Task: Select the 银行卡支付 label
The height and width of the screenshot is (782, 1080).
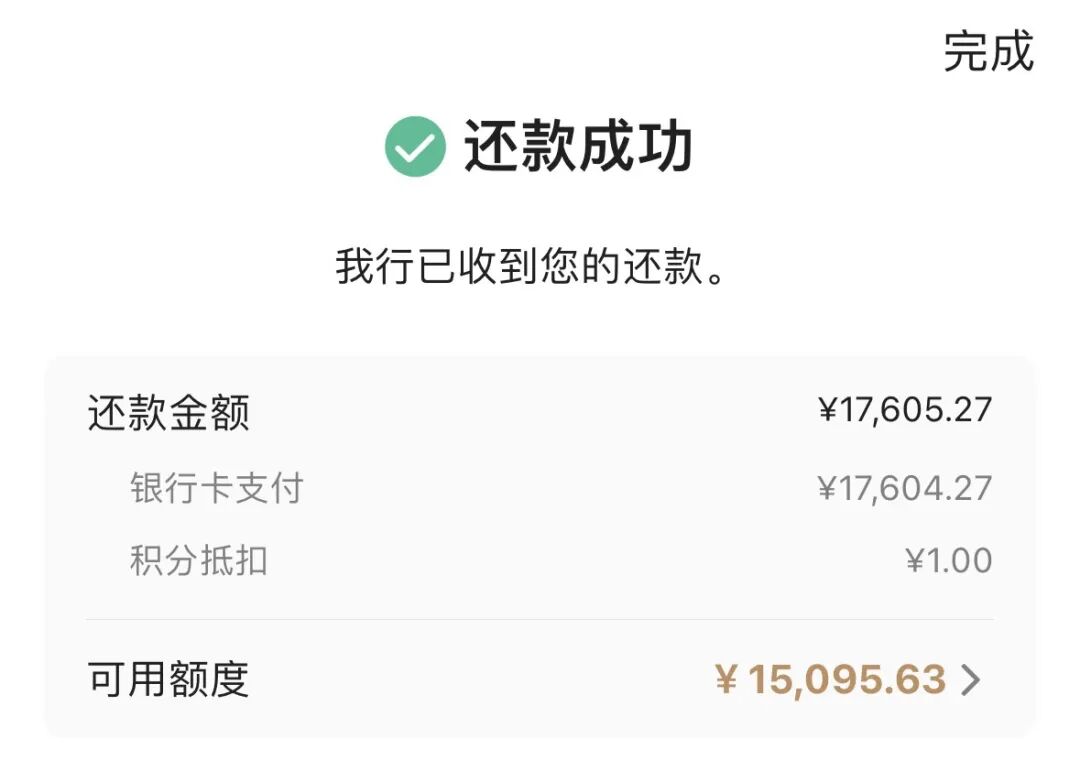Action: 216,489
